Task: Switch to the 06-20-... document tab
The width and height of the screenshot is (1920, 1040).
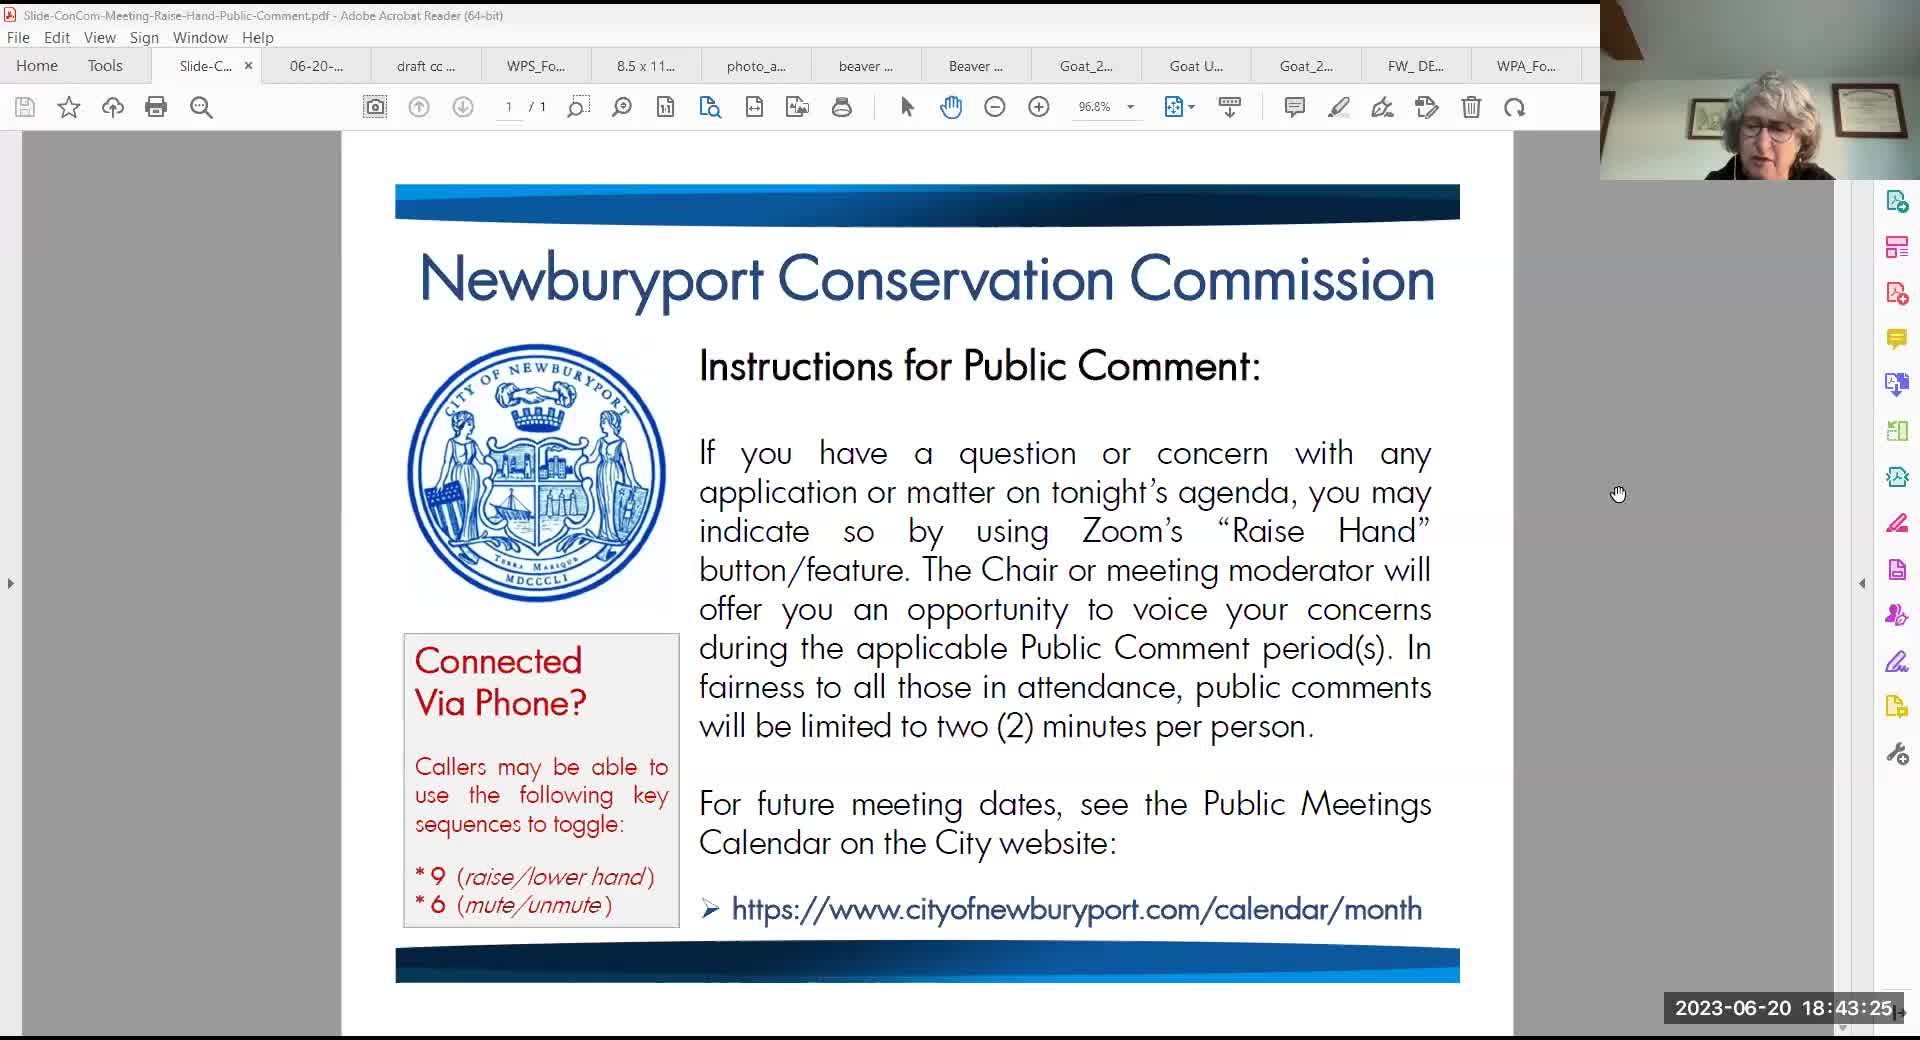Action: click(316, 66)
